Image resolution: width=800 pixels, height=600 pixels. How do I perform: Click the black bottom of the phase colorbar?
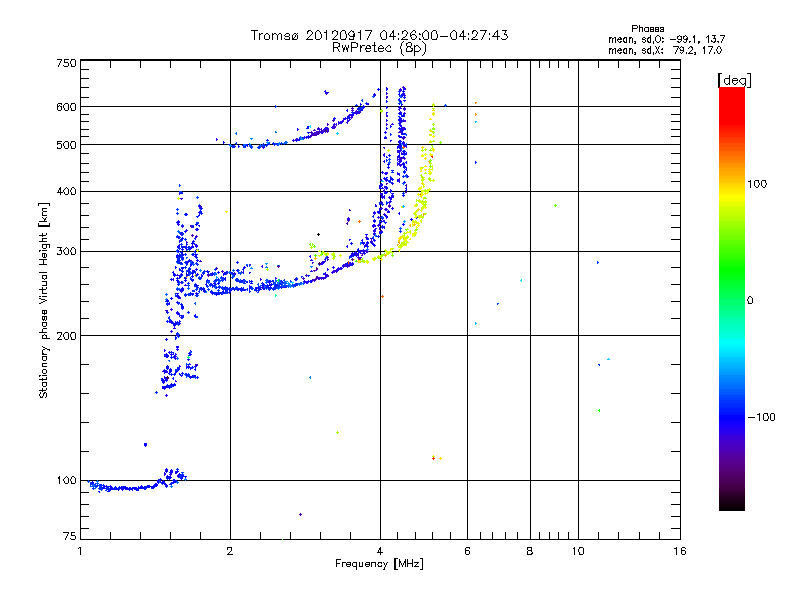click(x=732, y=503)
